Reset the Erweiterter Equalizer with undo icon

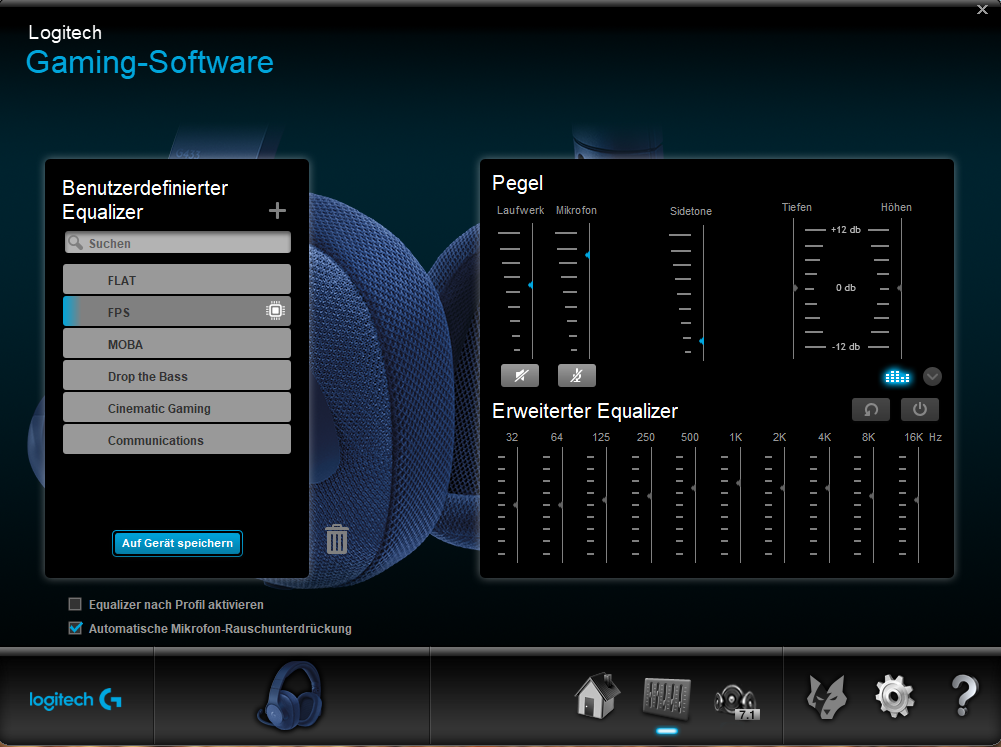pos(871,409)
